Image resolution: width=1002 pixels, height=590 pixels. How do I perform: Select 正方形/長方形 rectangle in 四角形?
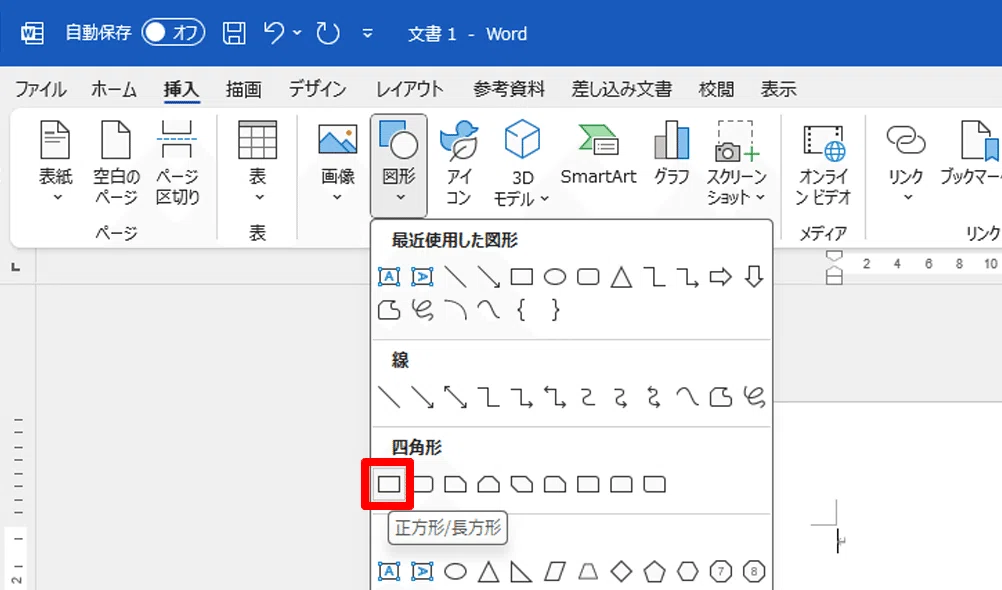(389, 484)
